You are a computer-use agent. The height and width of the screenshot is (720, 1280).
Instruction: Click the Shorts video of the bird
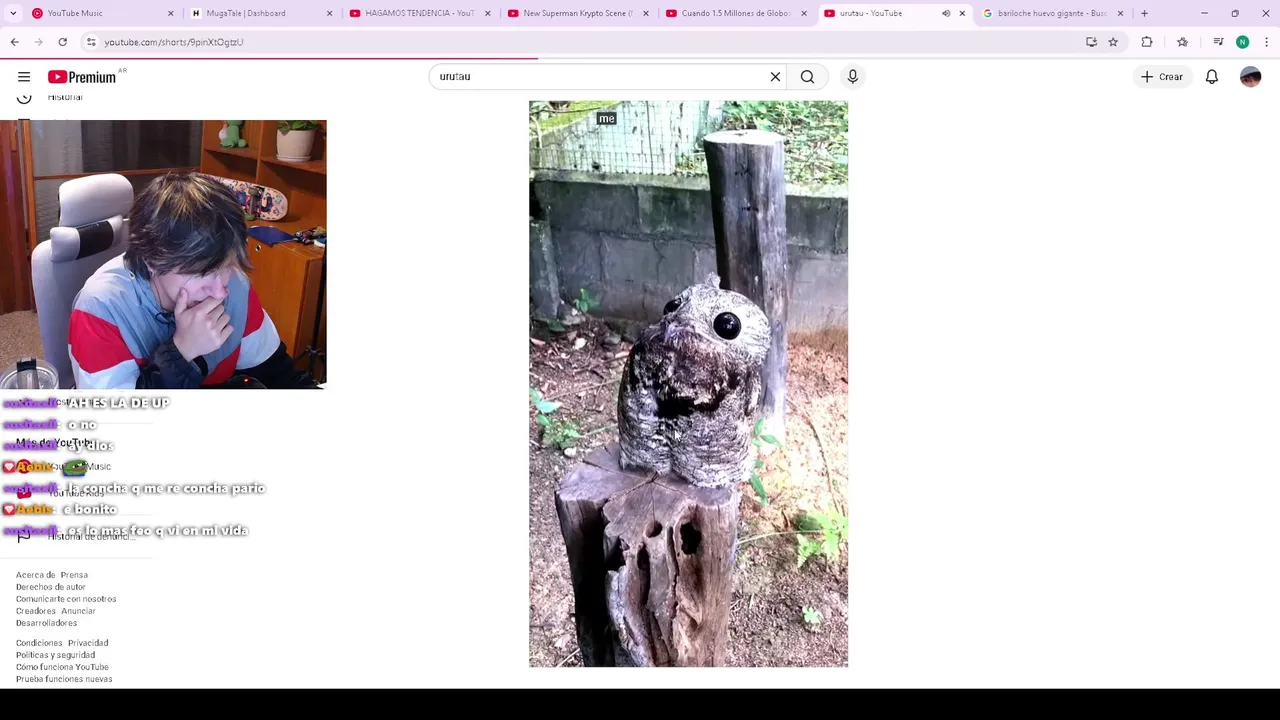click(688, 383)
